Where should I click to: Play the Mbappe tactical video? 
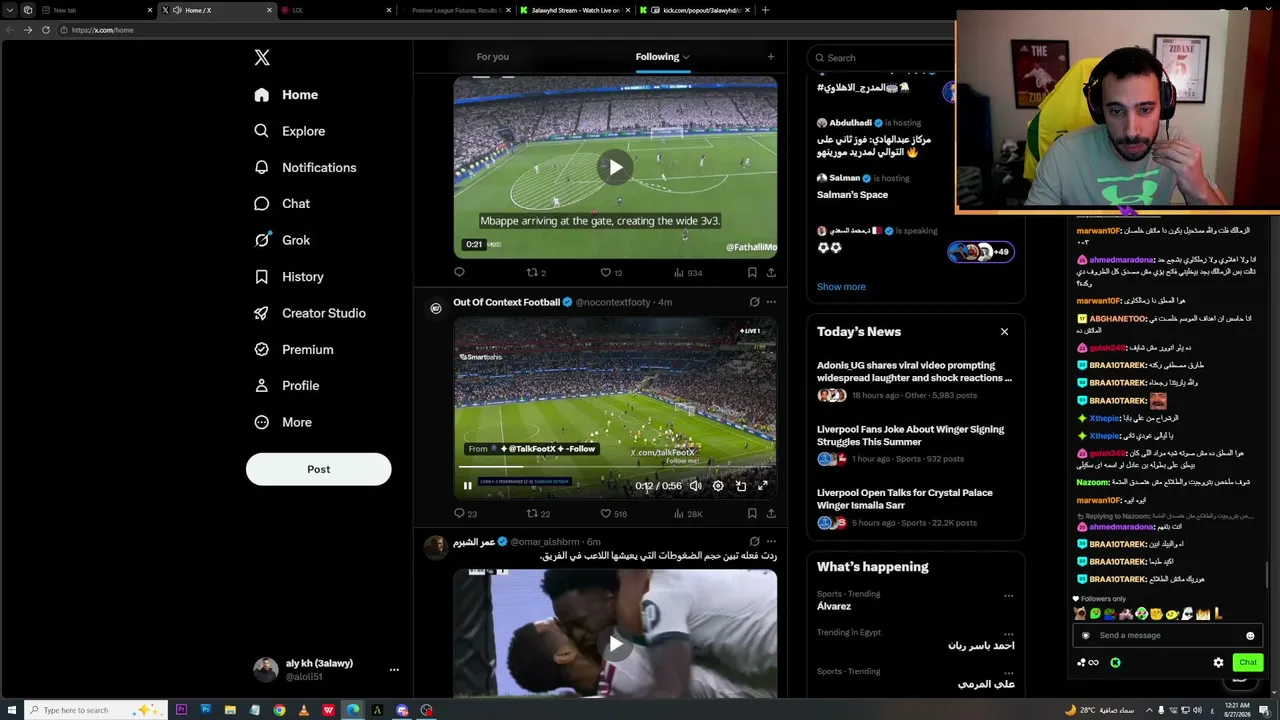[615, 167]
